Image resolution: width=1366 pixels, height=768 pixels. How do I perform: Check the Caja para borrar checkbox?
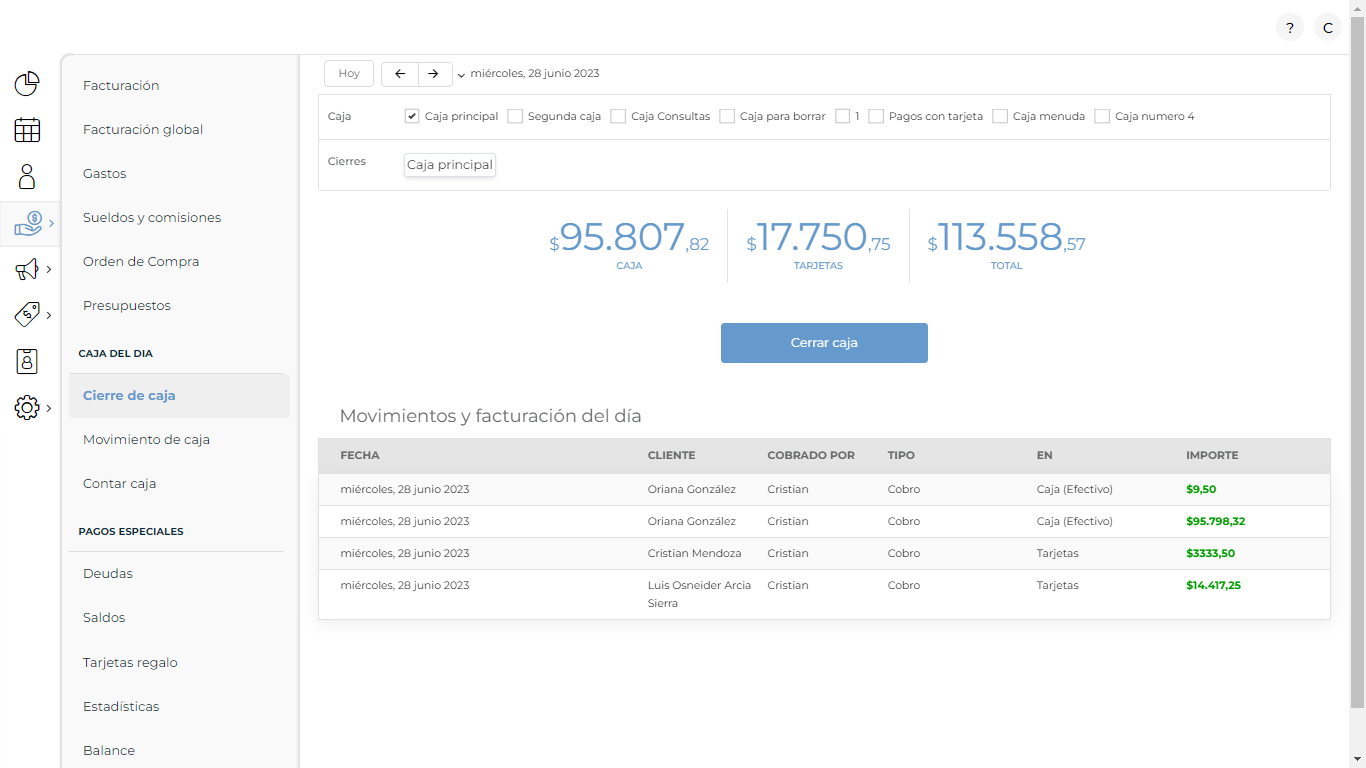727,116
